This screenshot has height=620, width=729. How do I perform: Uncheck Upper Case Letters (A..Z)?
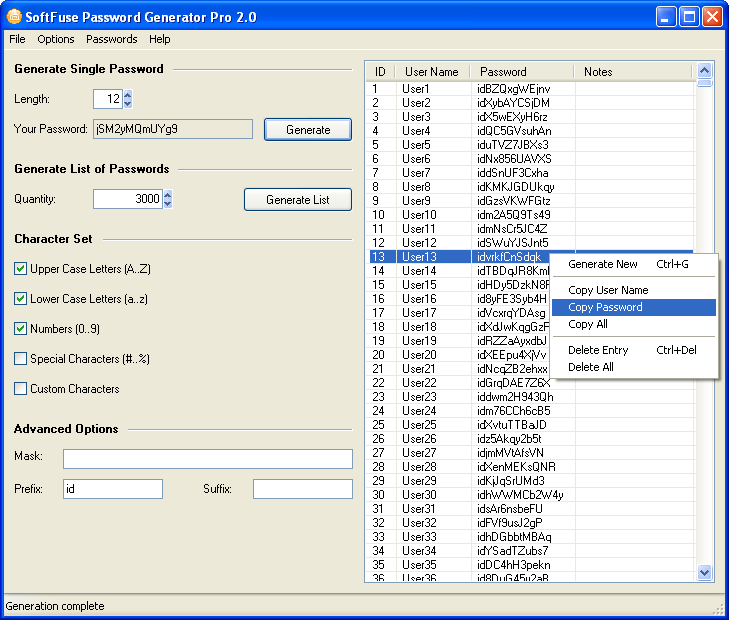click(20, 269)
